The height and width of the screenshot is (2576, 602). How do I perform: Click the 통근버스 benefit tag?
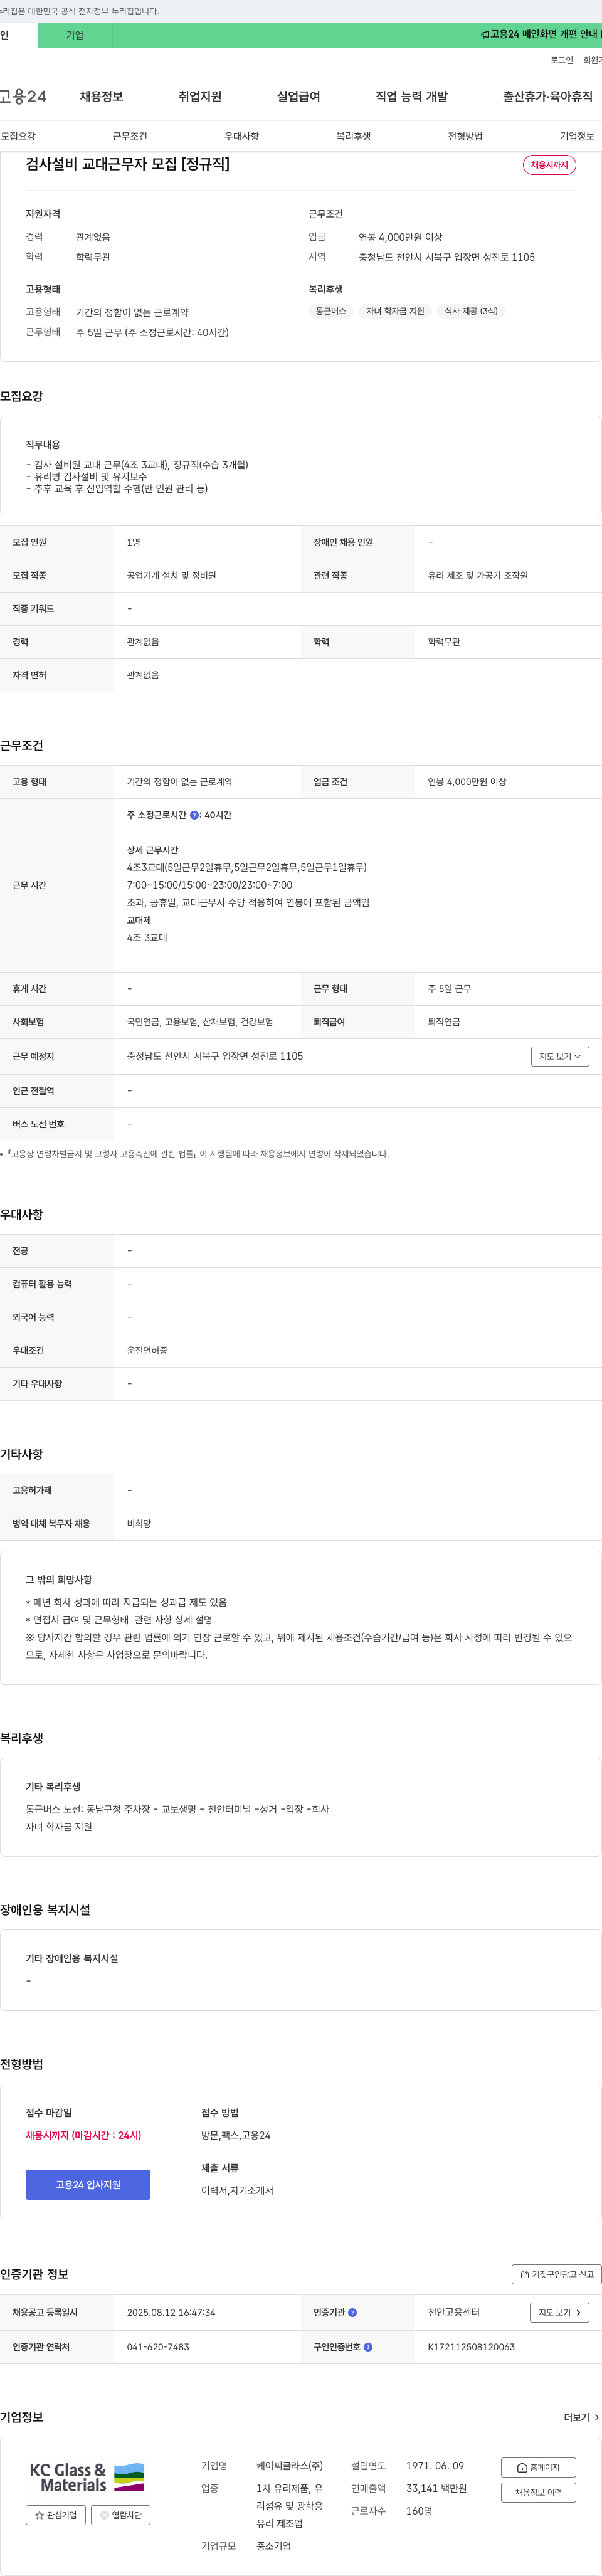tap(331, 311)
